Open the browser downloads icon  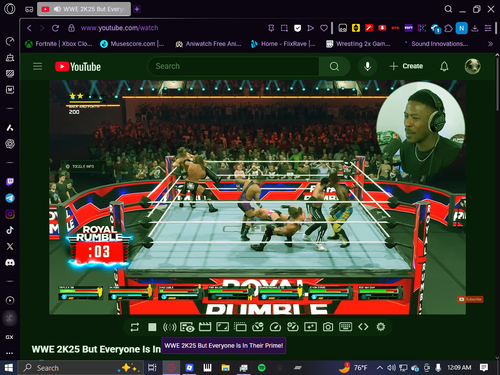[x=475, y=28]
